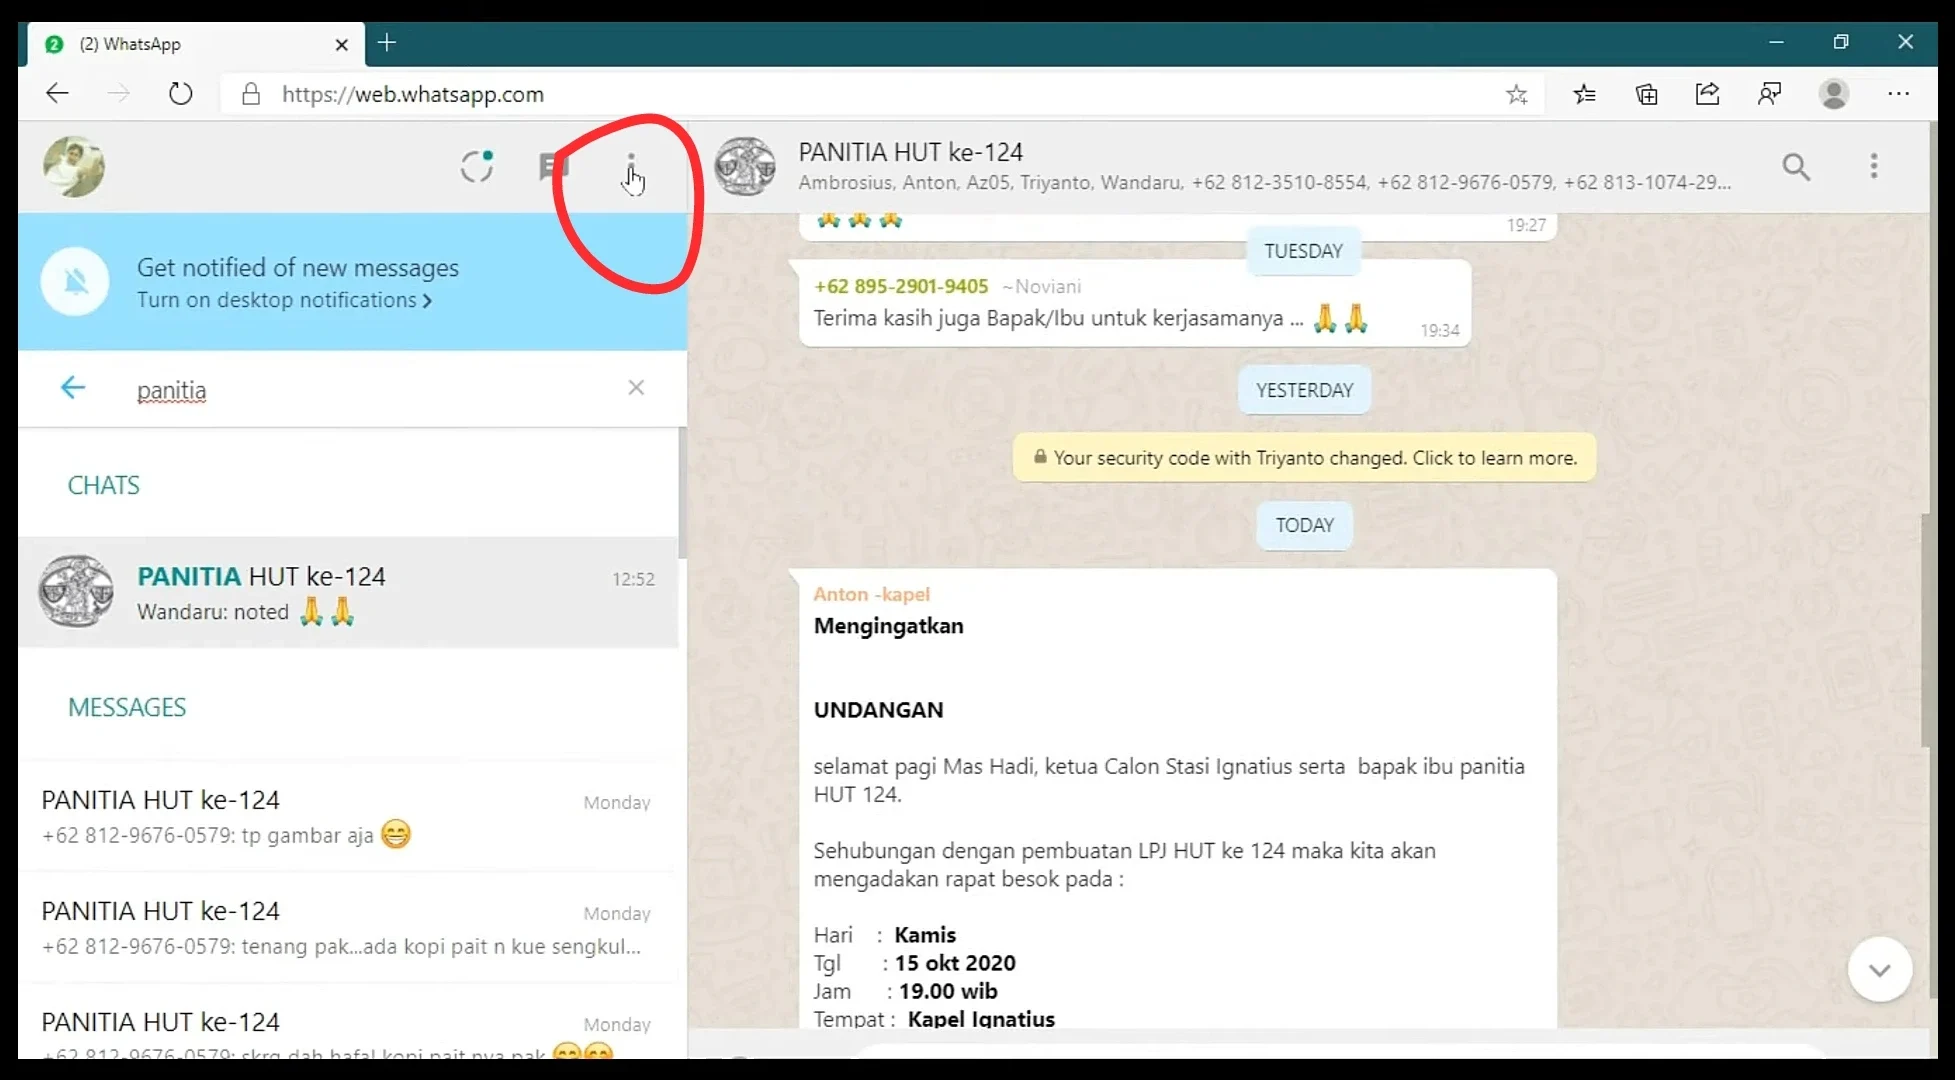Screen dimensions: 1955x1080
Task: Click the status/sync circular icon
Action: click(x=476, y=165)
